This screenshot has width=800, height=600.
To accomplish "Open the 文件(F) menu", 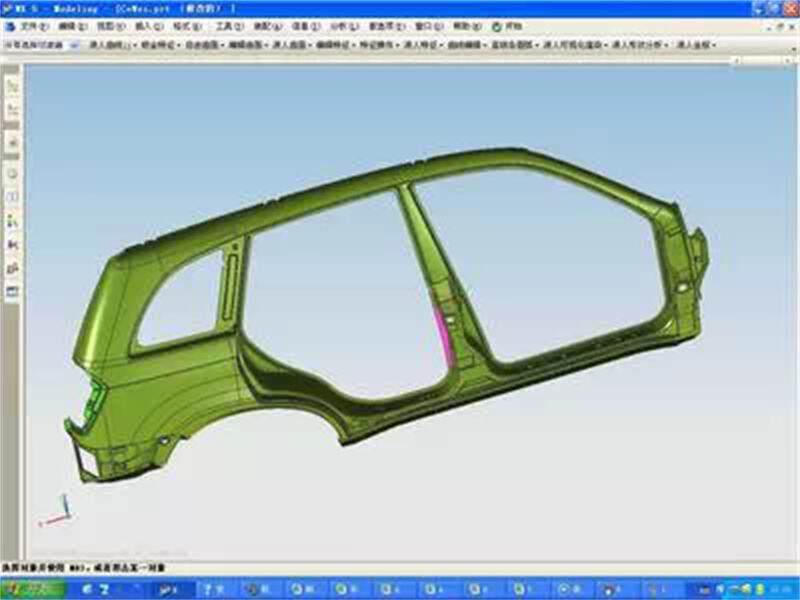I will point(33,27).
